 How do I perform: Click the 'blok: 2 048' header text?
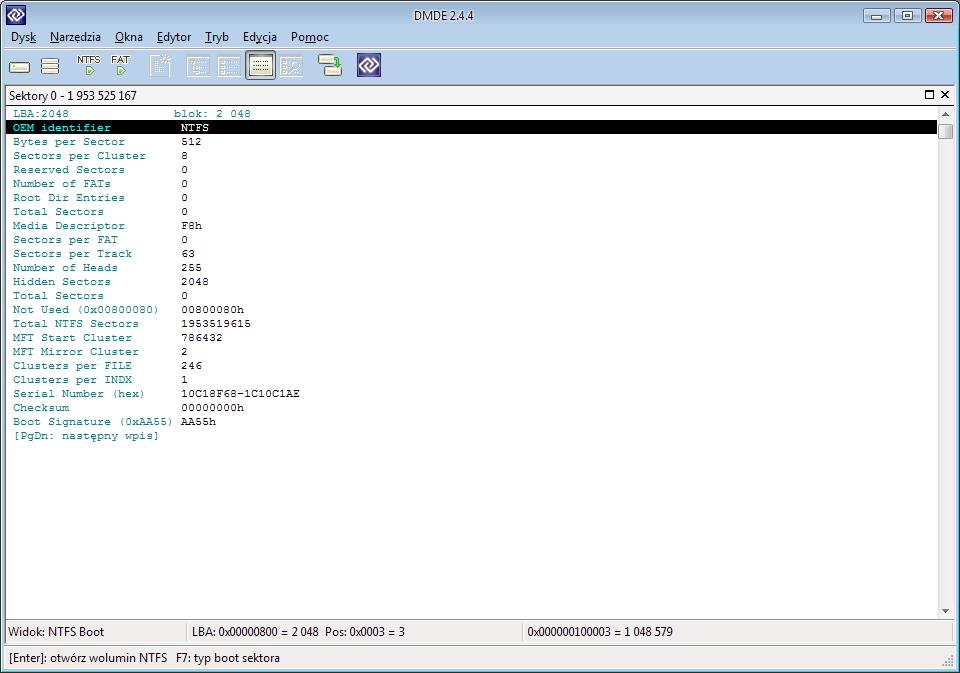212,113
